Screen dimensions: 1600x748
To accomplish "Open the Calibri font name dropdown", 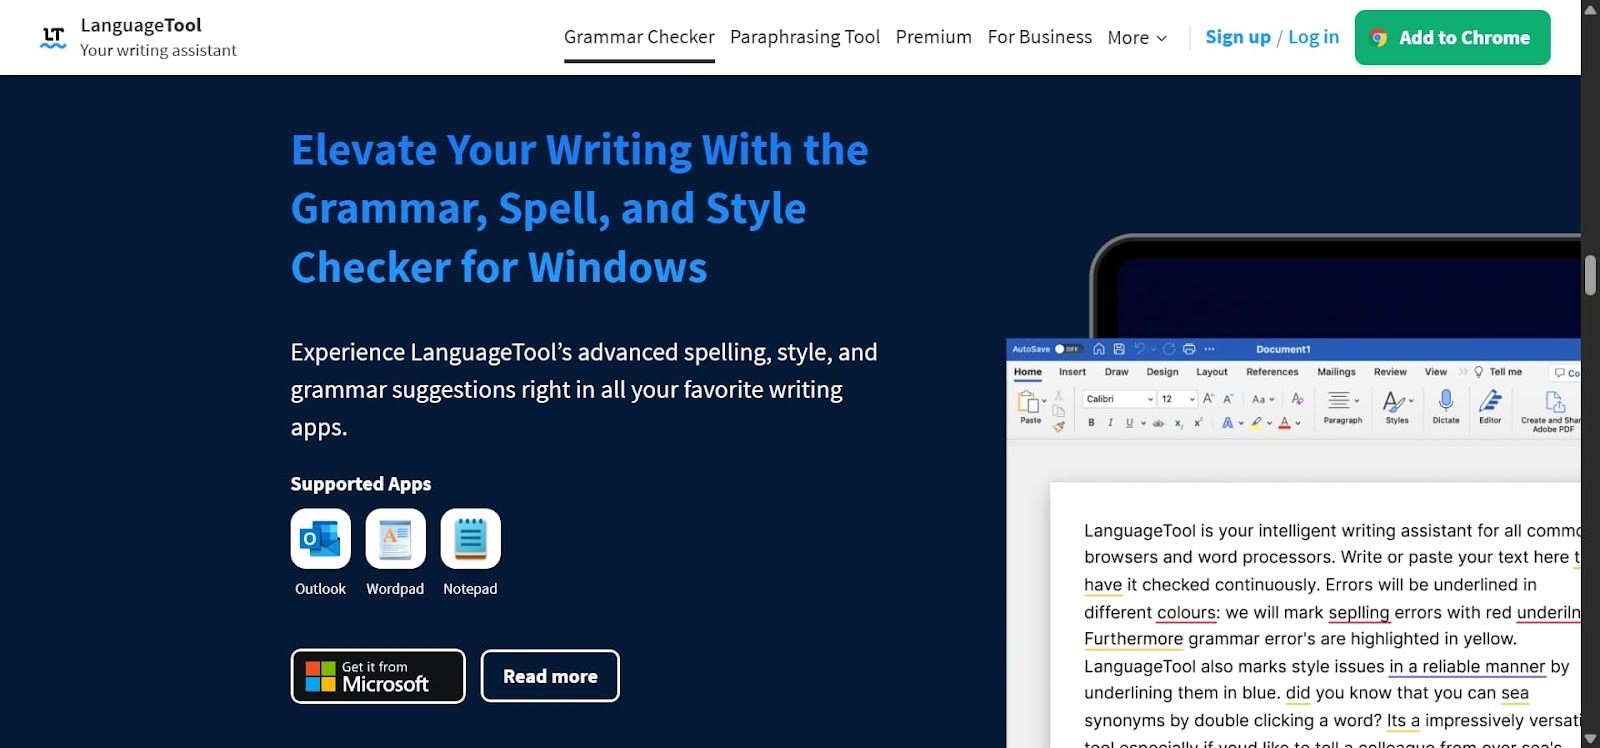I will [x=1120, y=399].
